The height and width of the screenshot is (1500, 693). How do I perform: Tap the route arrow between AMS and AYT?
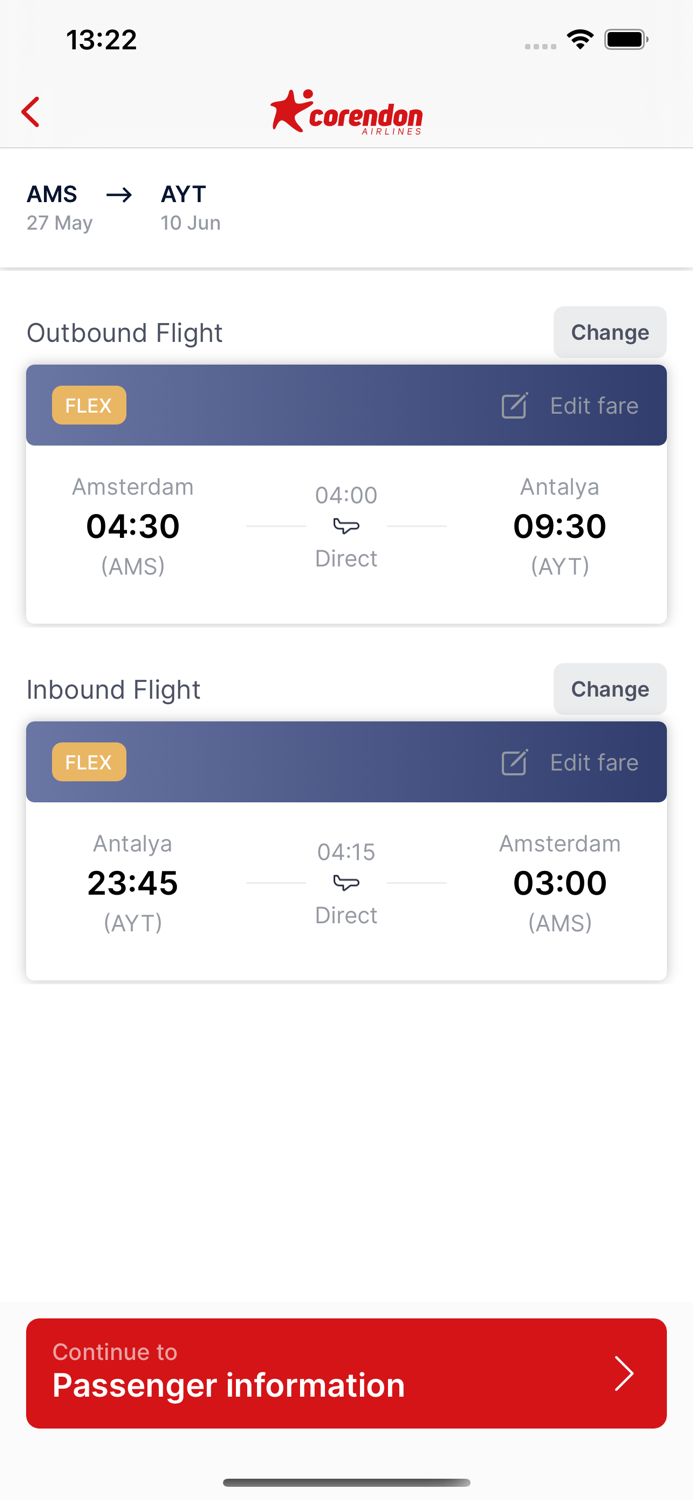pos(119,195)
